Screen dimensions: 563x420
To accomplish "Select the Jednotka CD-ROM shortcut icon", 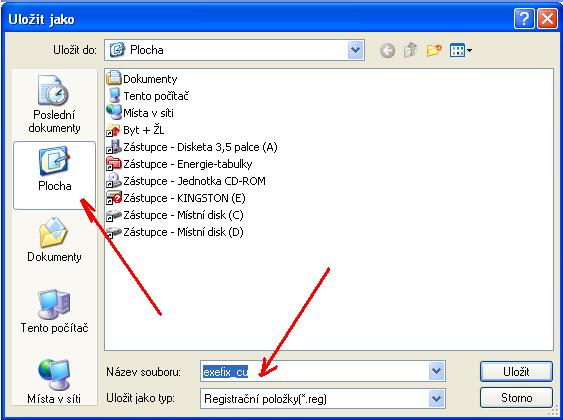I will 114,181.
